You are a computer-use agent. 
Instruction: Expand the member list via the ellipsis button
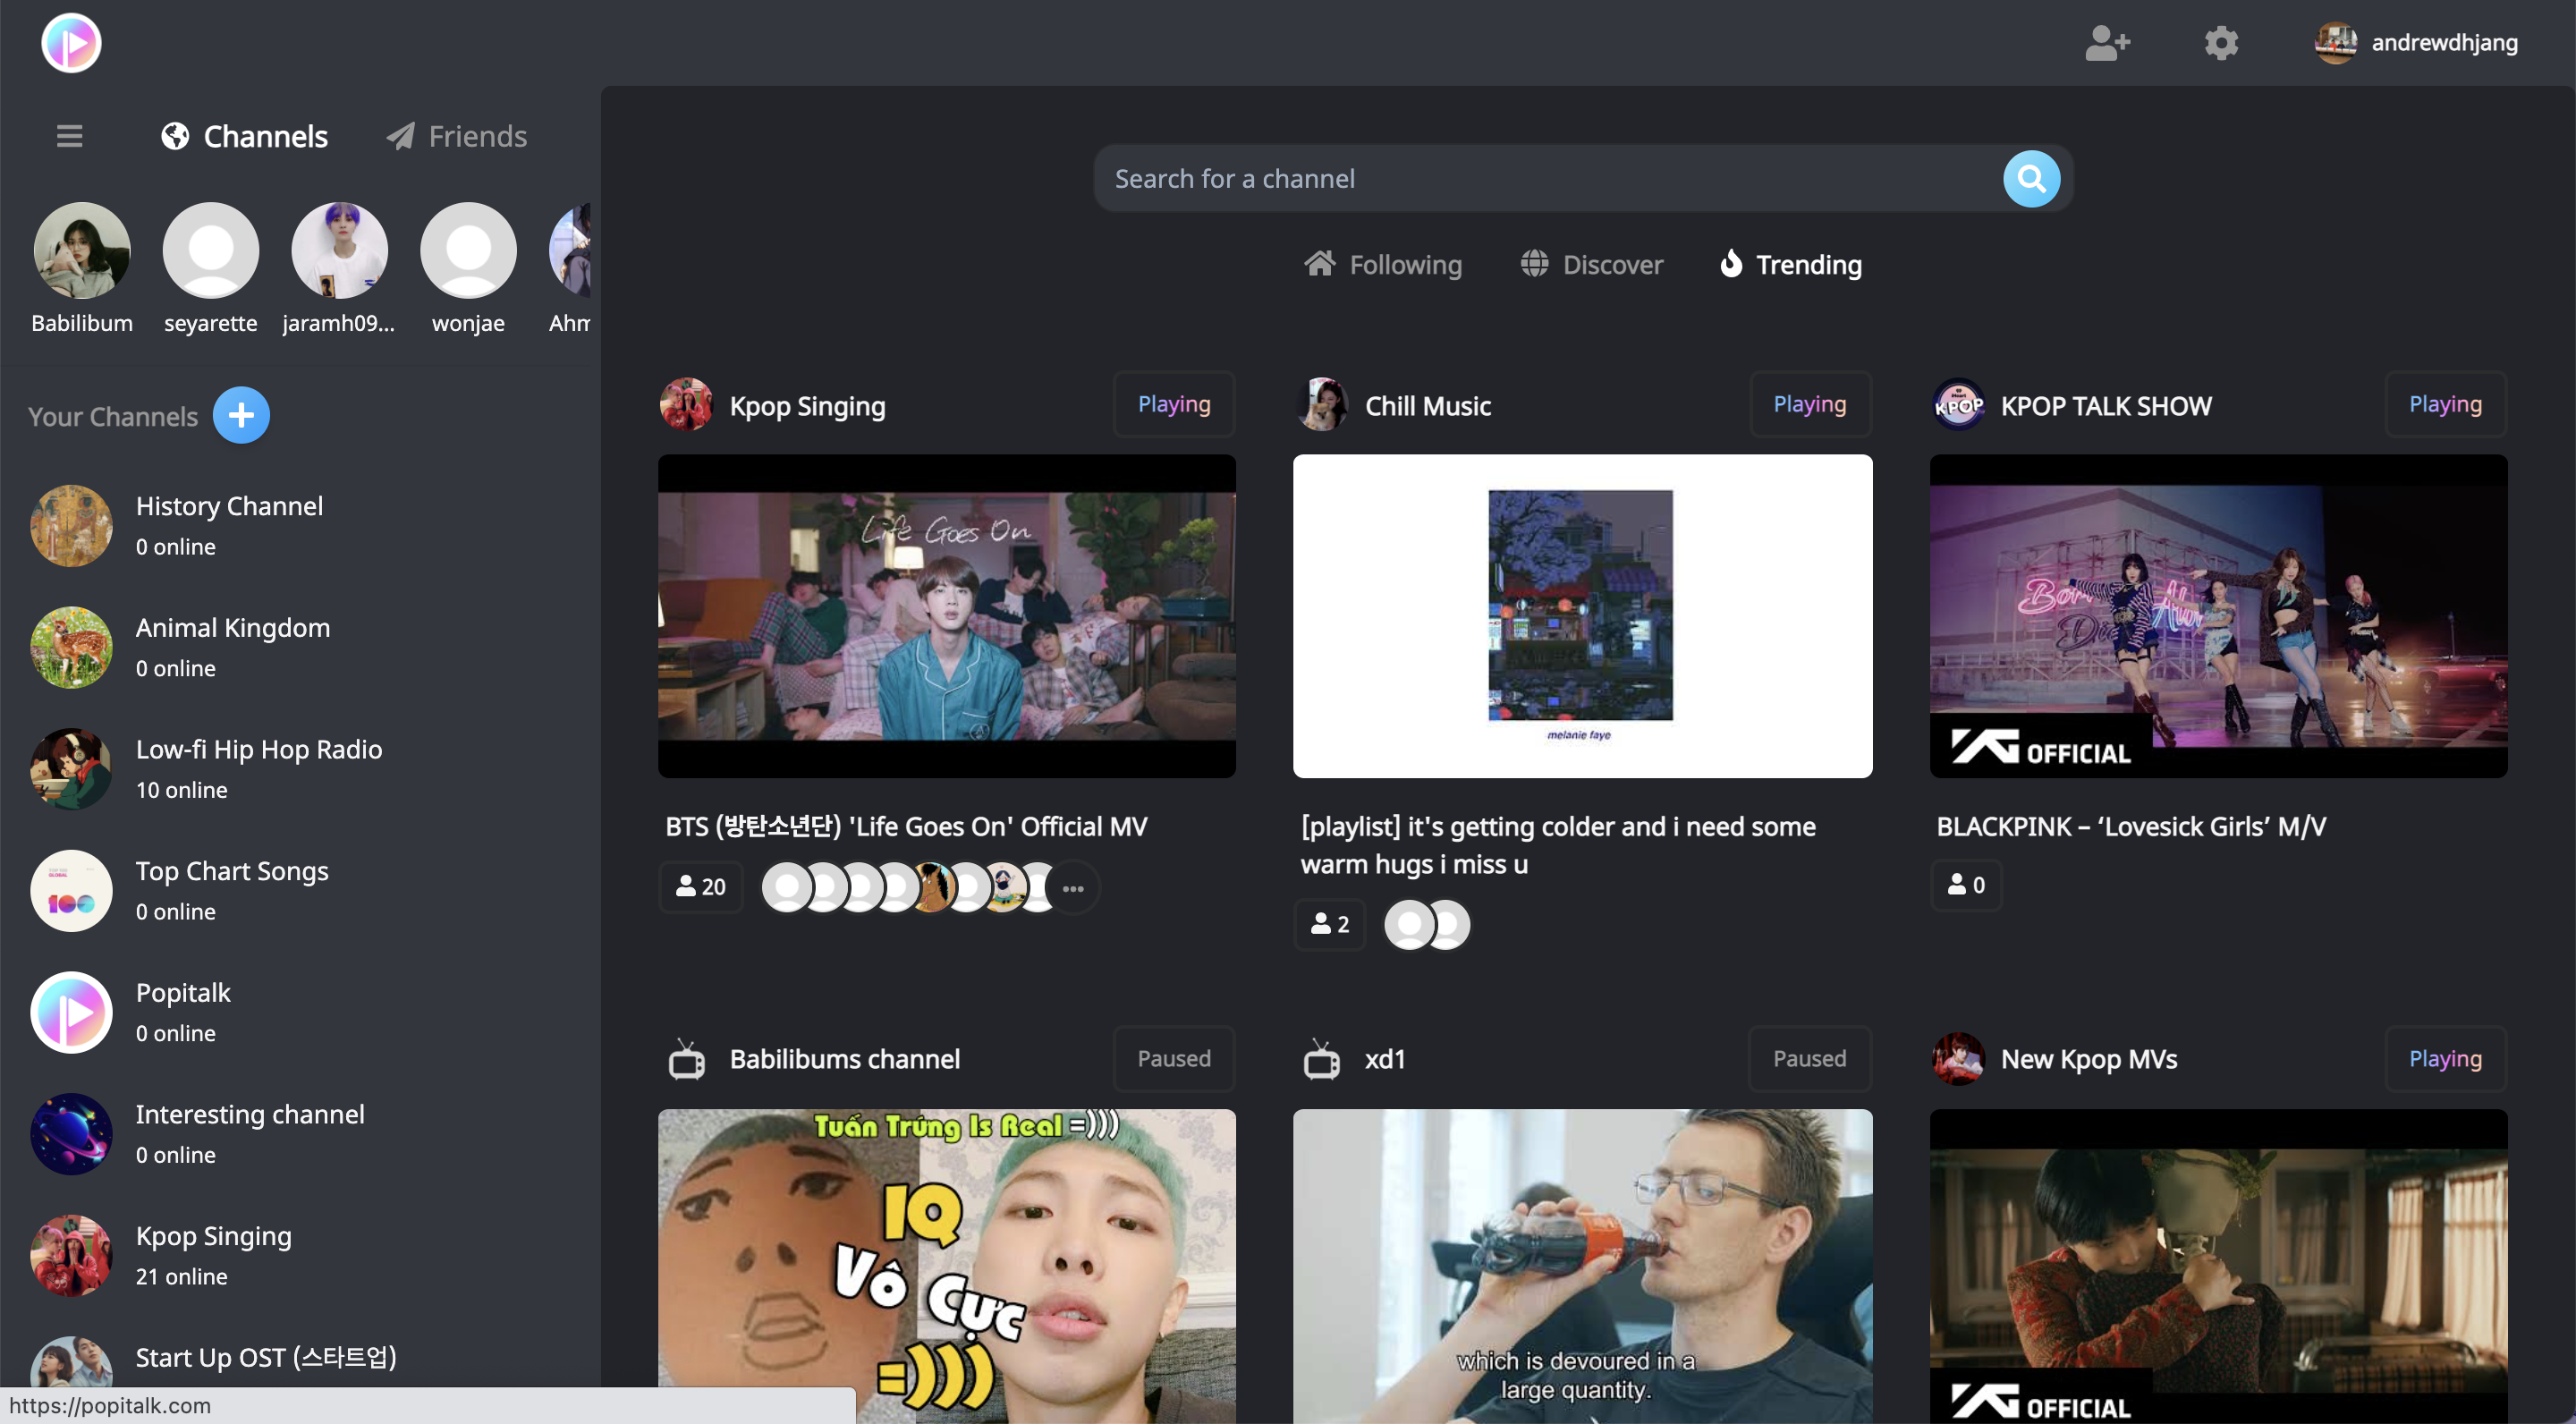click(x=1073, y=887)
